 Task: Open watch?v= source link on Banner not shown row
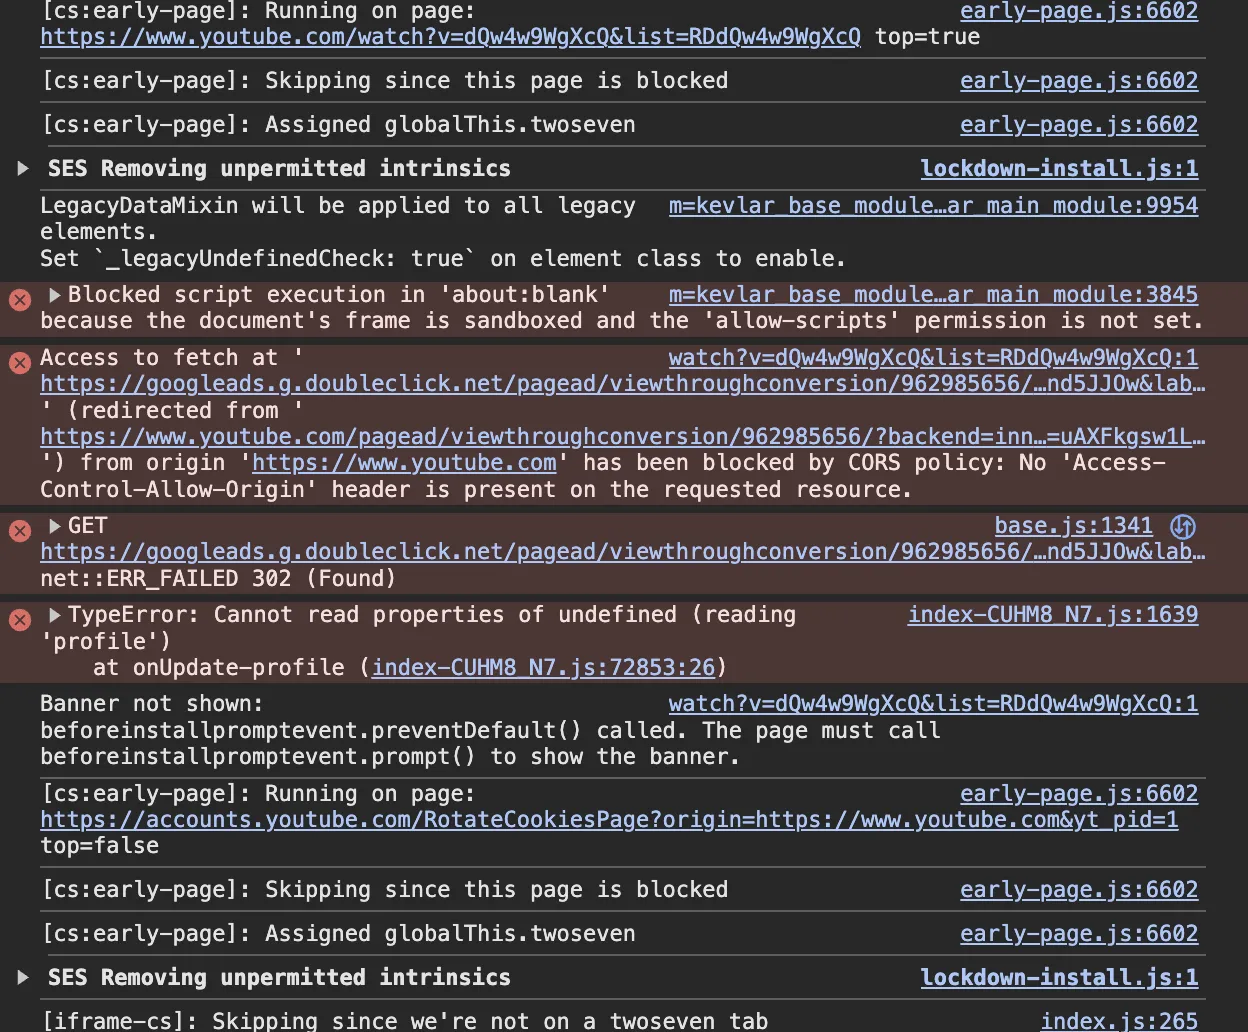(x=933, y=704)
